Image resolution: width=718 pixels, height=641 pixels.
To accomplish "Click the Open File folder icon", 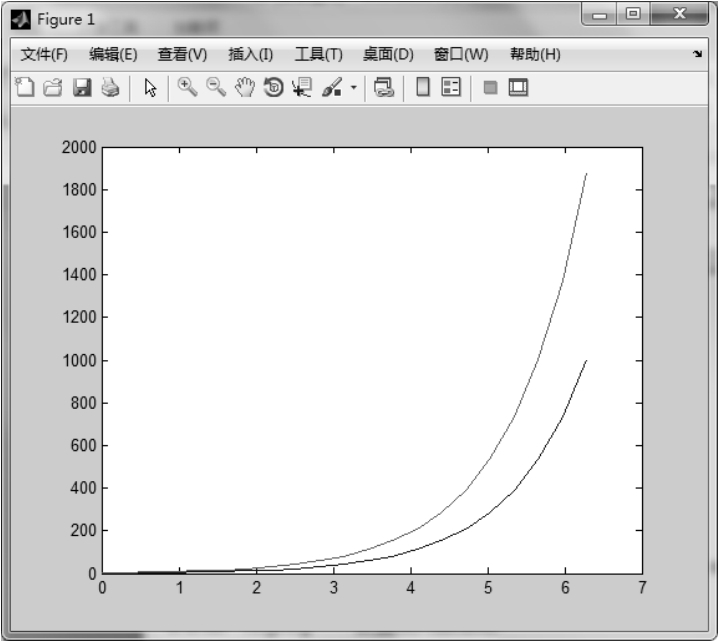I will pos(53,88).
